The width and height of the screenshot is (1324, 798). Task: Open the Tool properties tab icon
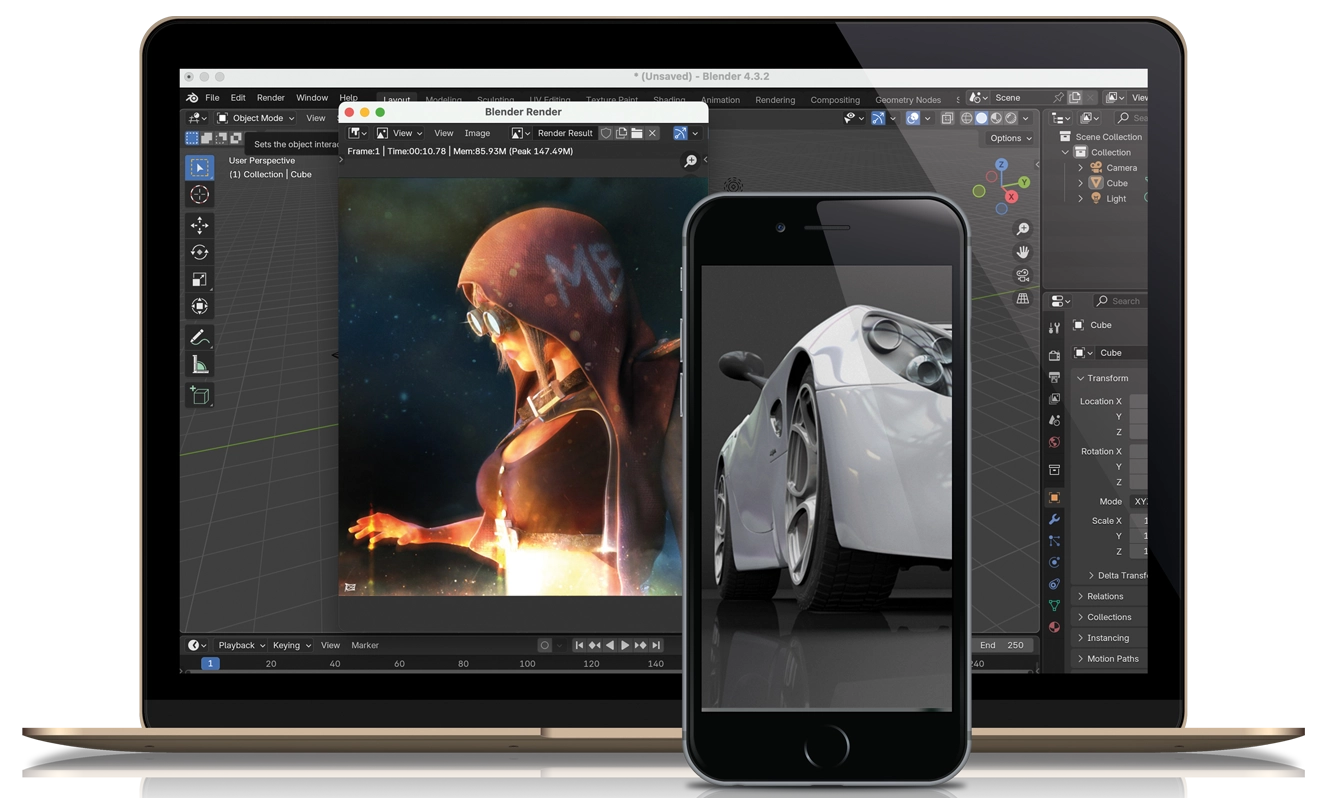(x=1054, y=328)
